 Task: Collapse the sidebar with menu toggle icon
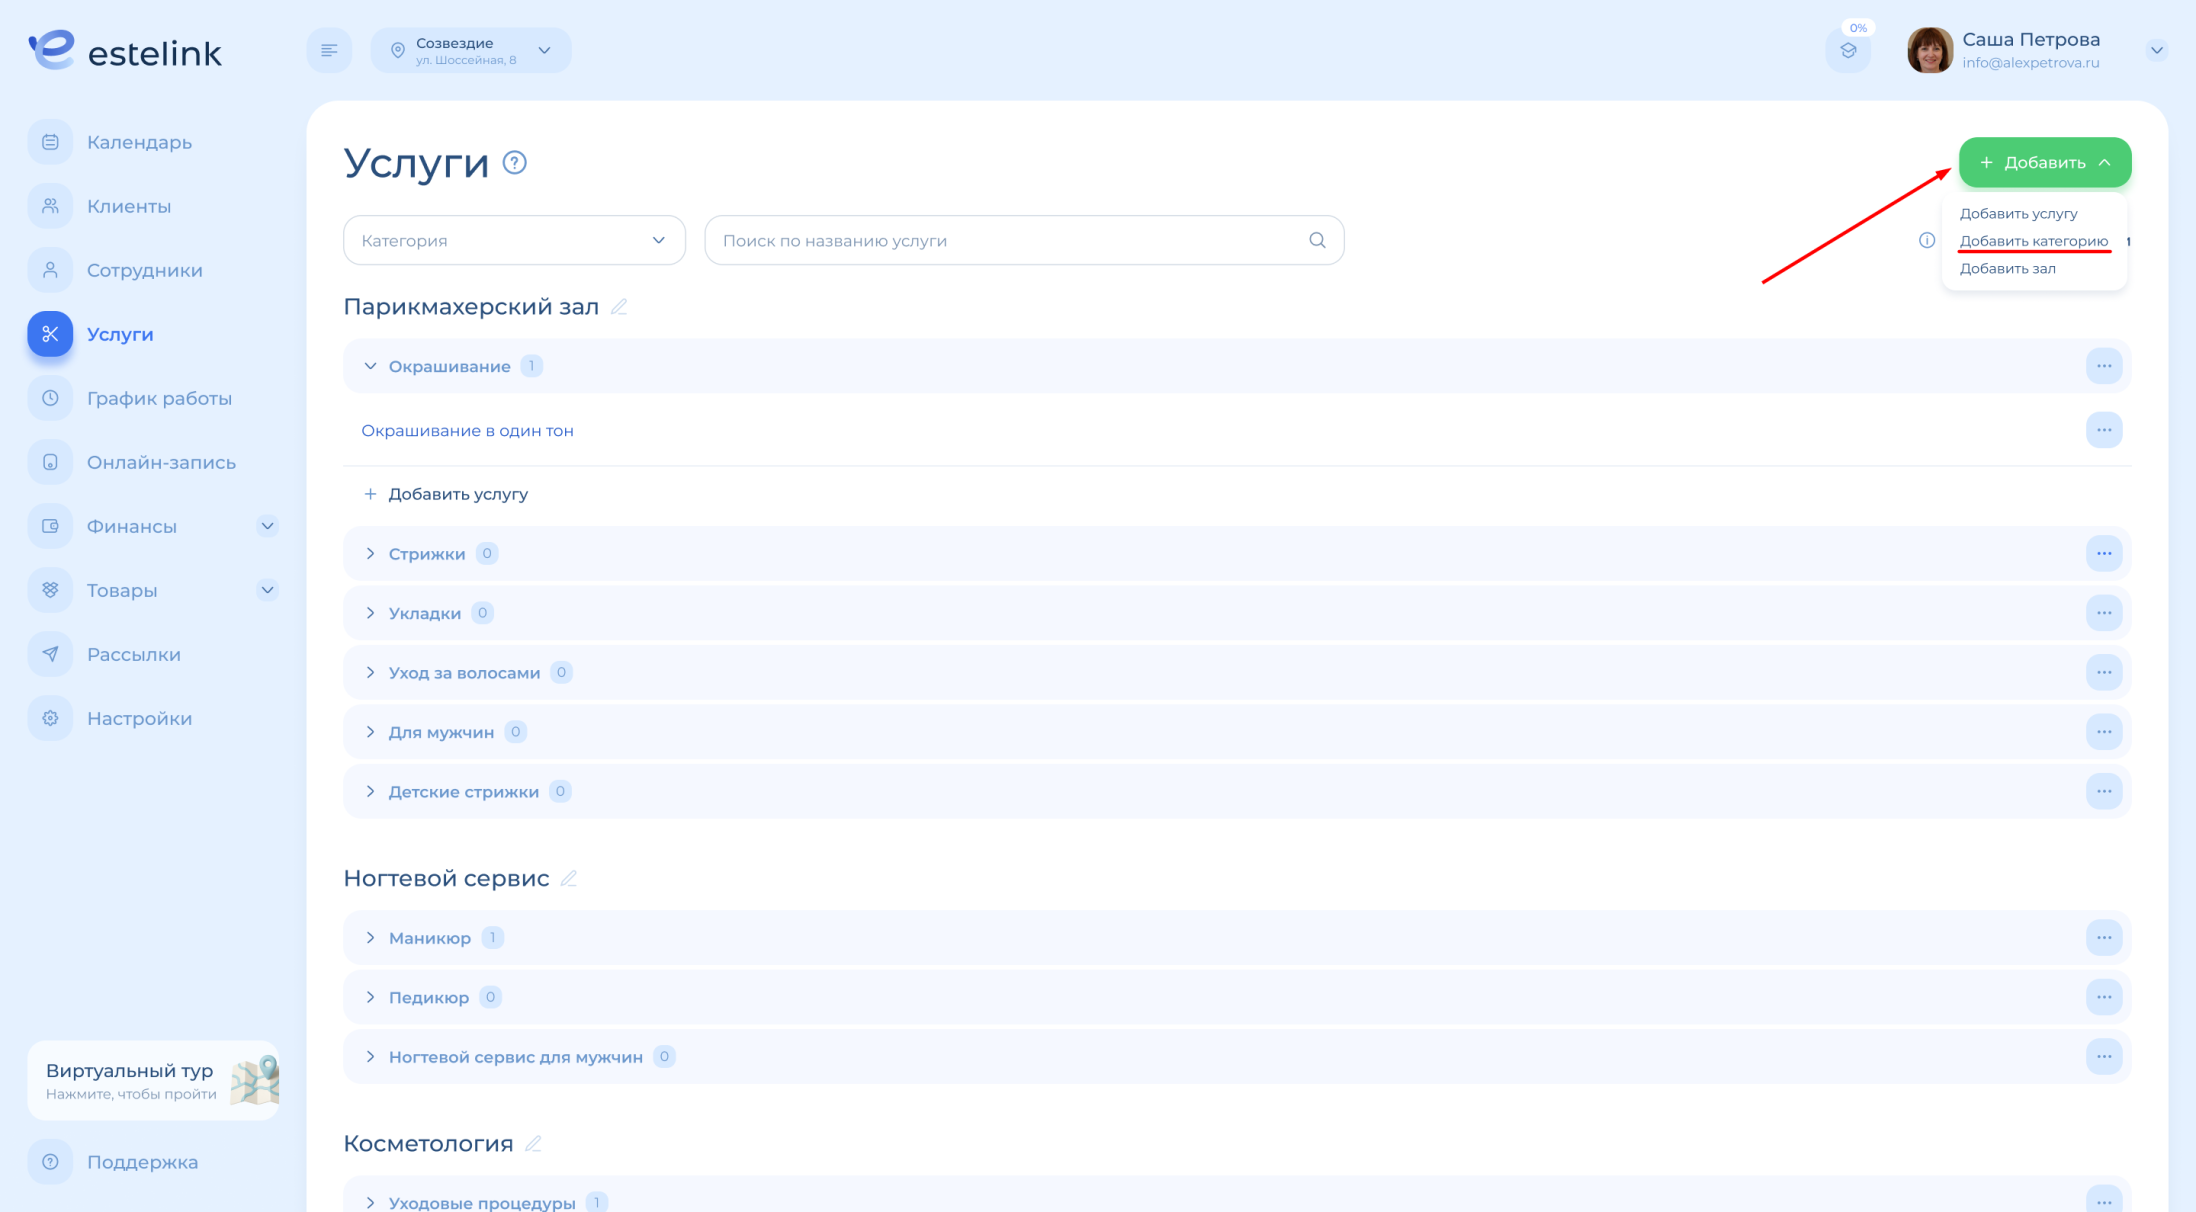329,50
